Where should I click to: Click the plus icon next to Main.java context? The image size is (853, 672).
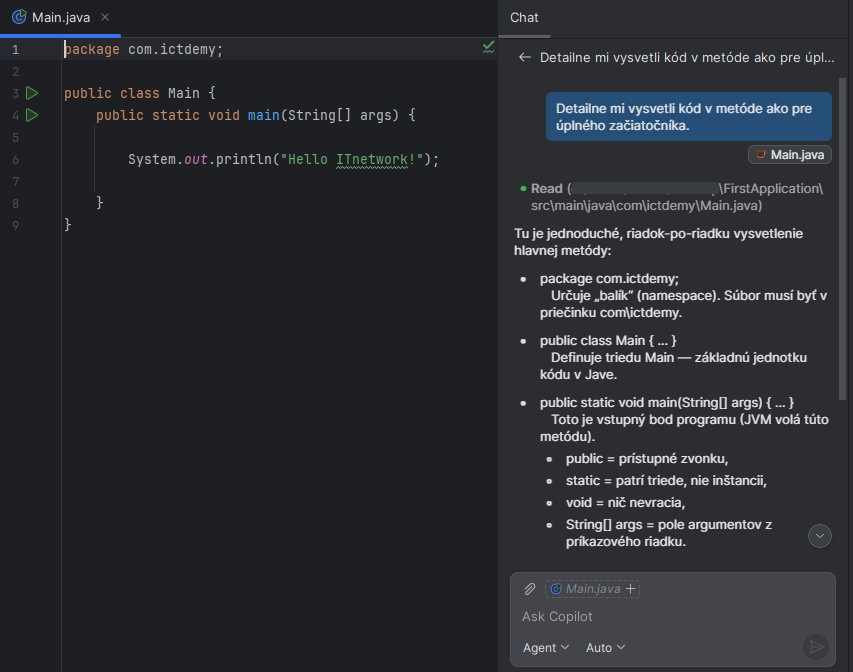click(631, 589)
